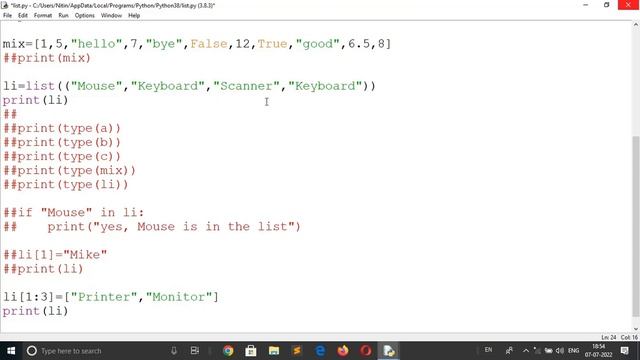The height and width of the screenshot is (360, 640).
Task: Restore down the IDLE editor window
Action: 607,5
